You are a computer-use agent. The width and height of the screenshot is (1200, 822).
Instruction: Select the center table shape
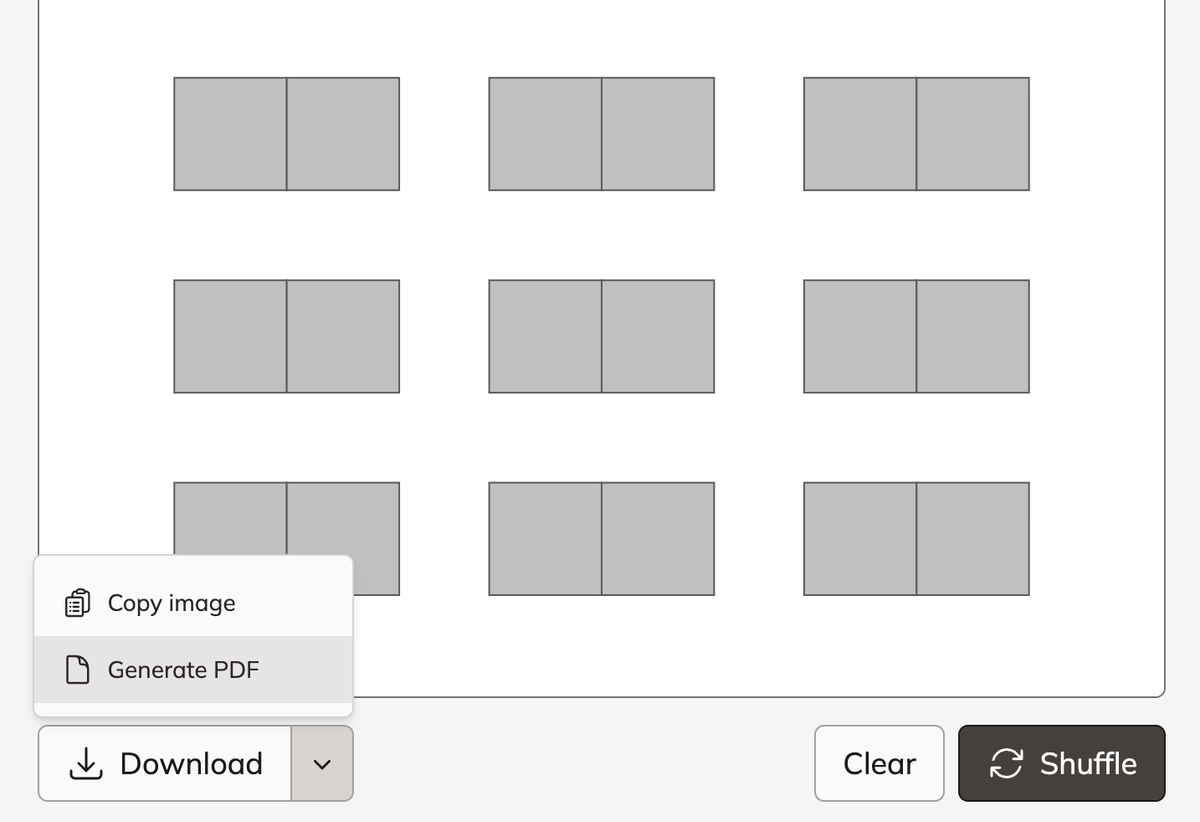[601, 336]
